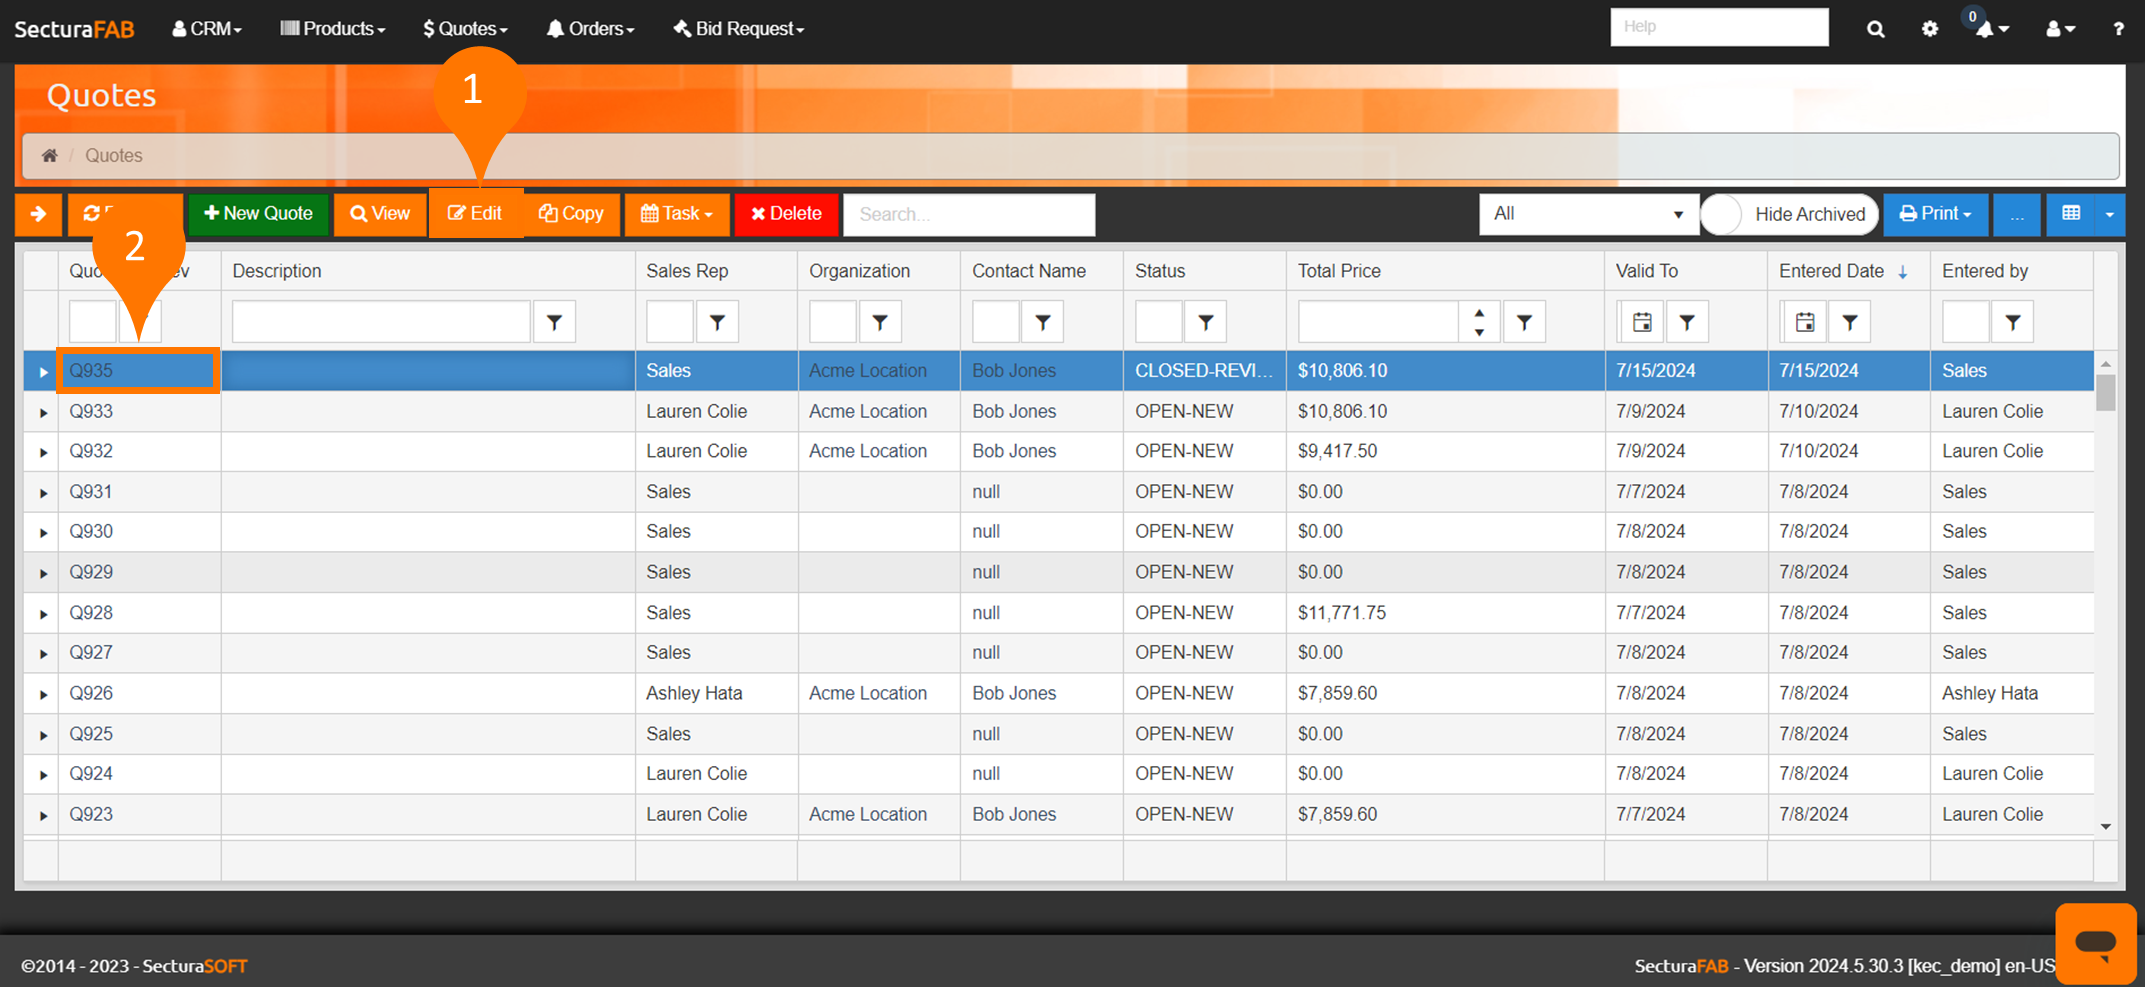This screenshot has width=2145, height=987.
Task: Click the grid layout view button
Action: tap(2071, 214)
